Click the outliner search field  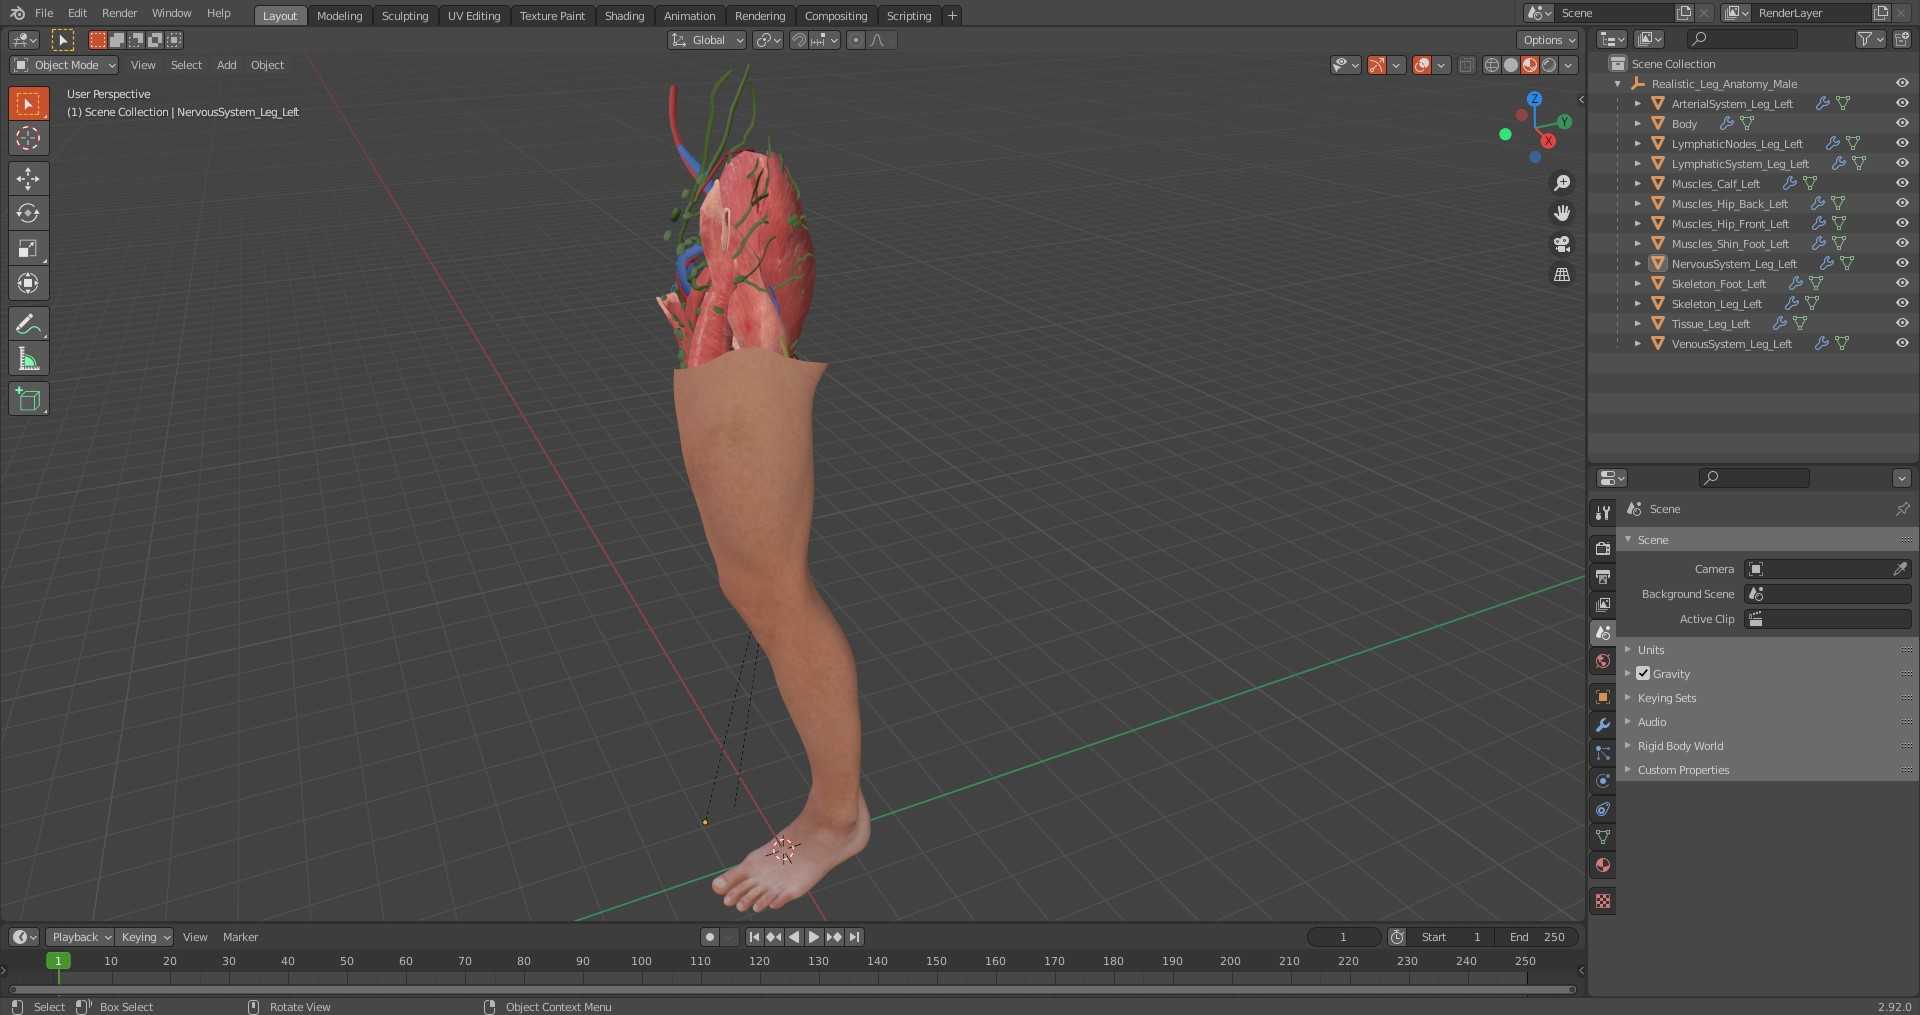tap(1742, 39)
